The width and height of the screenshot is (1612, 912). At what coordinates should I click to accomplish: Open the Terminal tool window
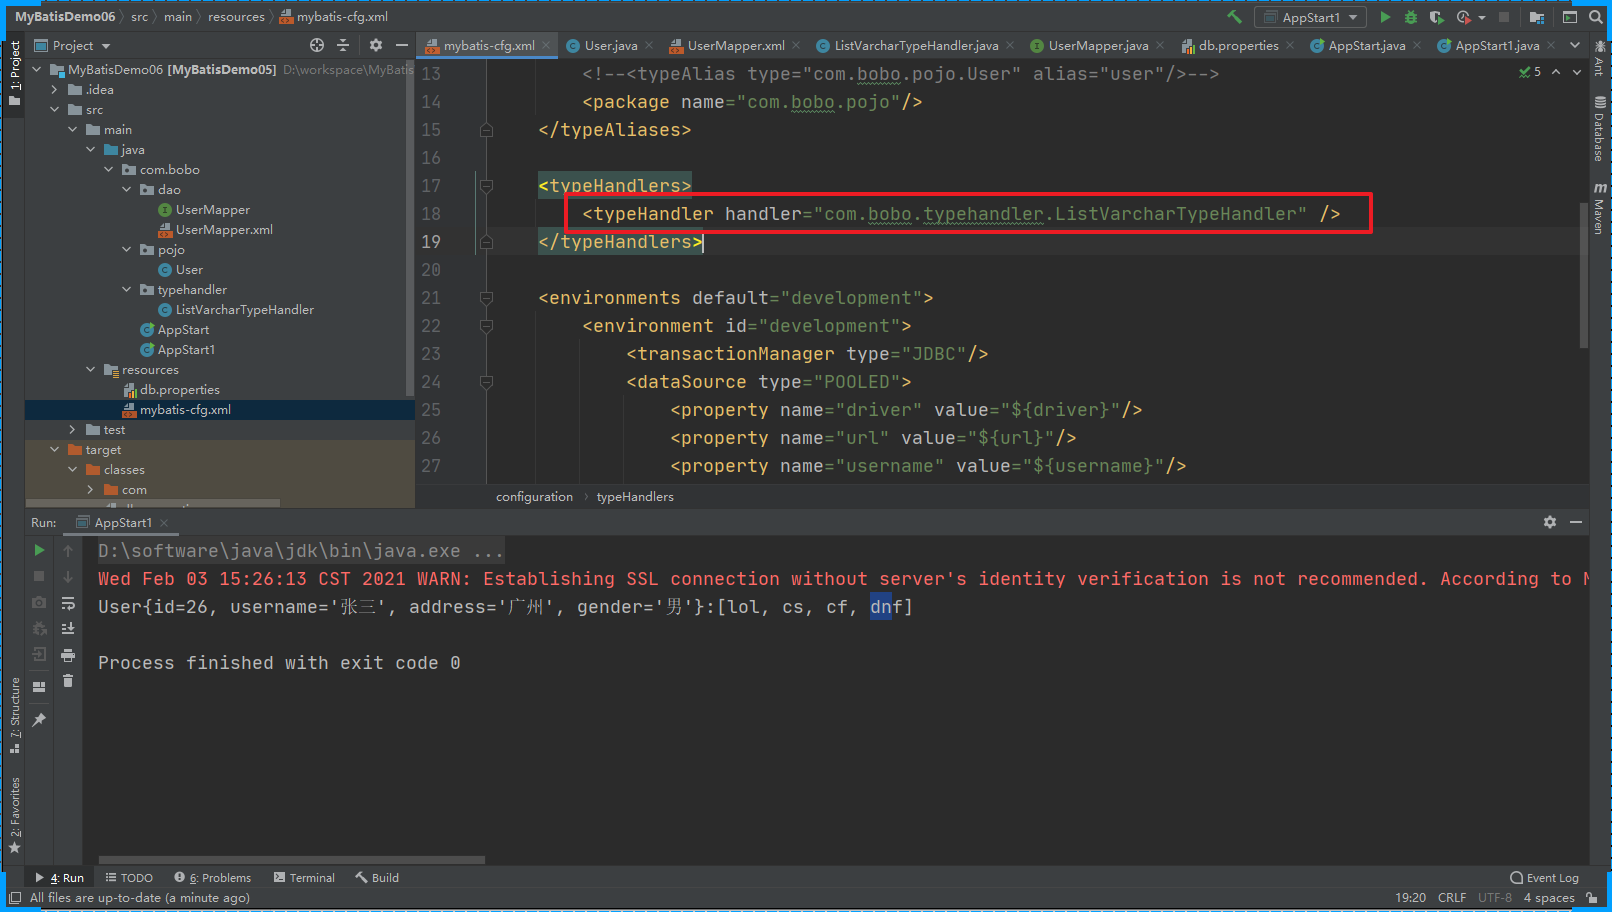pos(304,878)
